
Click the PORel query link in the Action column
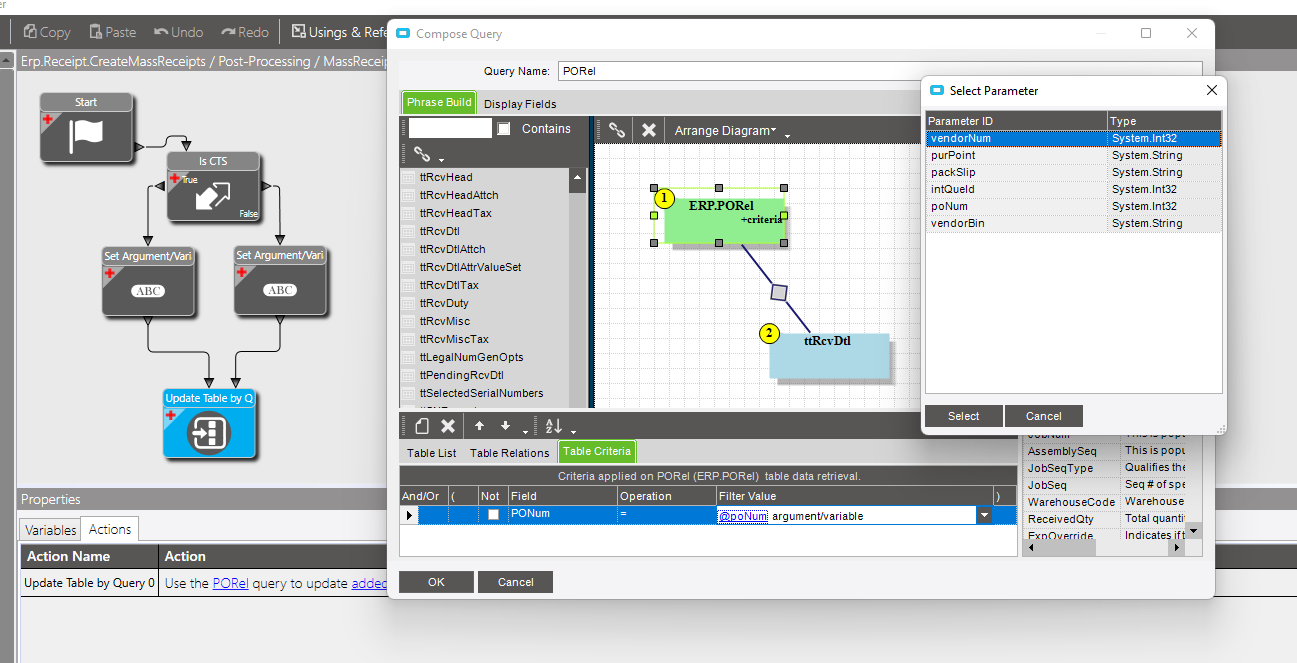click(x=230, y=583)
